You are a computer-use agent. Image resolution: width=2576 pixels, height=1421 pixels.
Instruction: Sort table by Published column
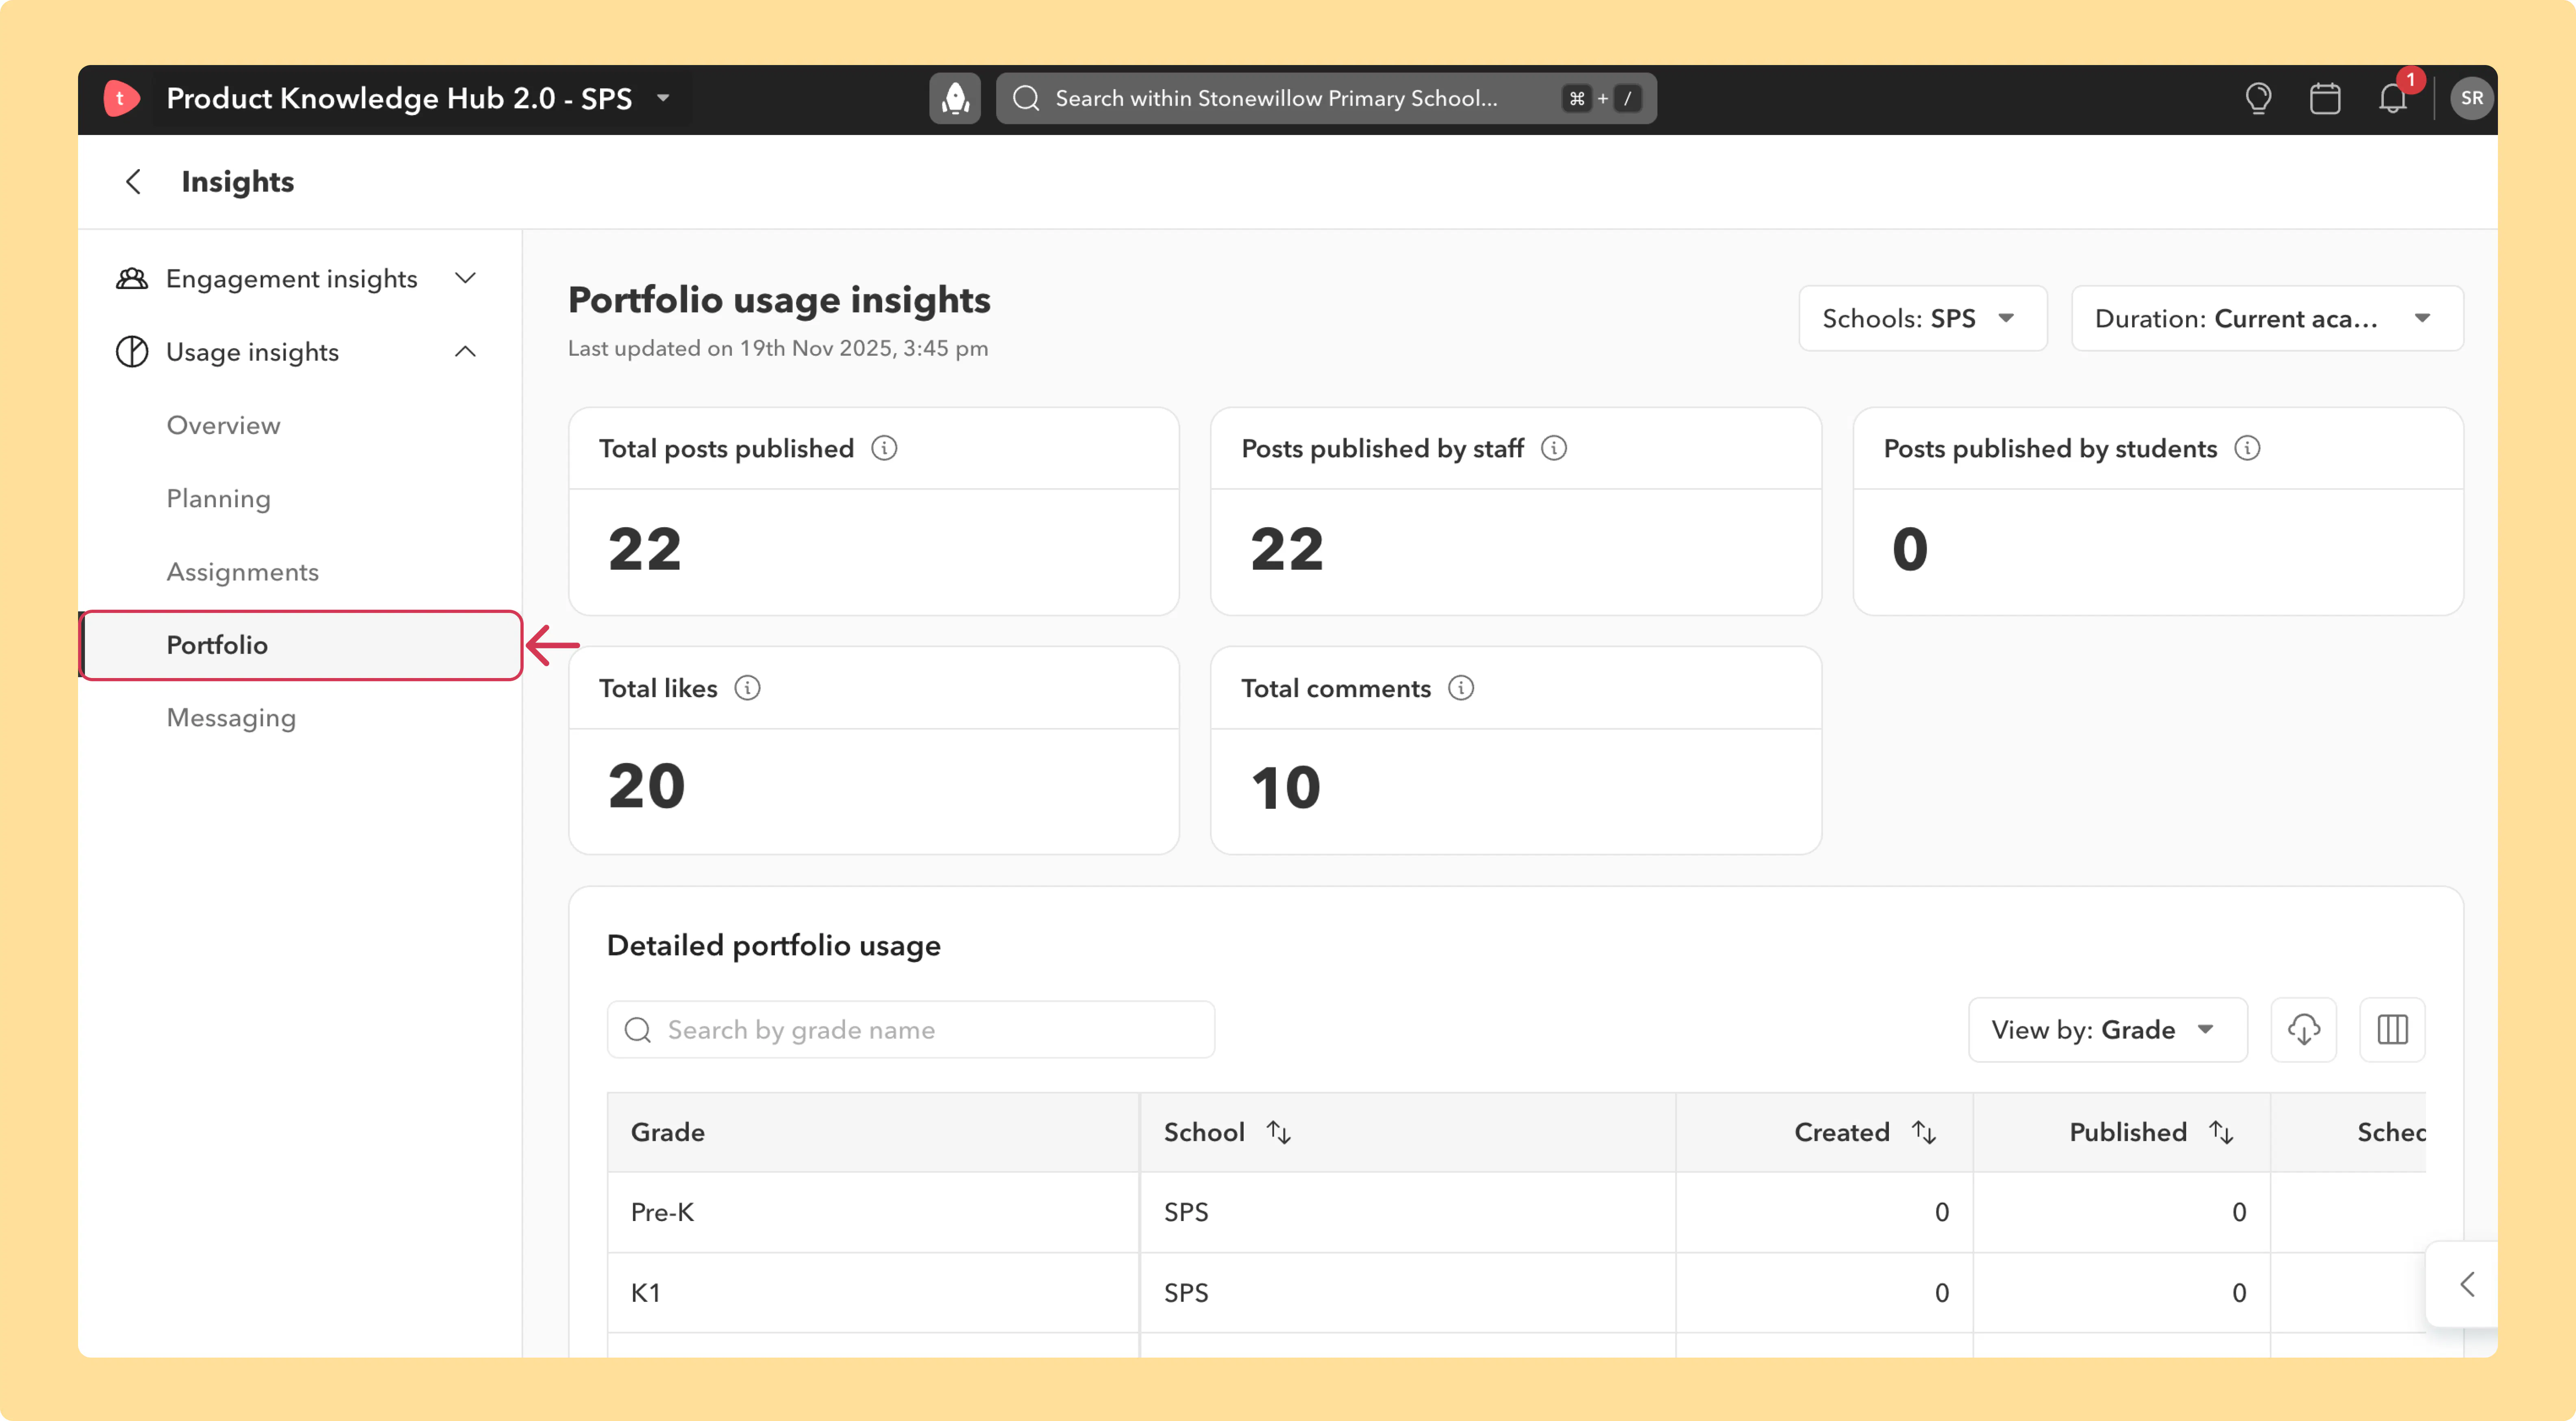[2221, 1132]
